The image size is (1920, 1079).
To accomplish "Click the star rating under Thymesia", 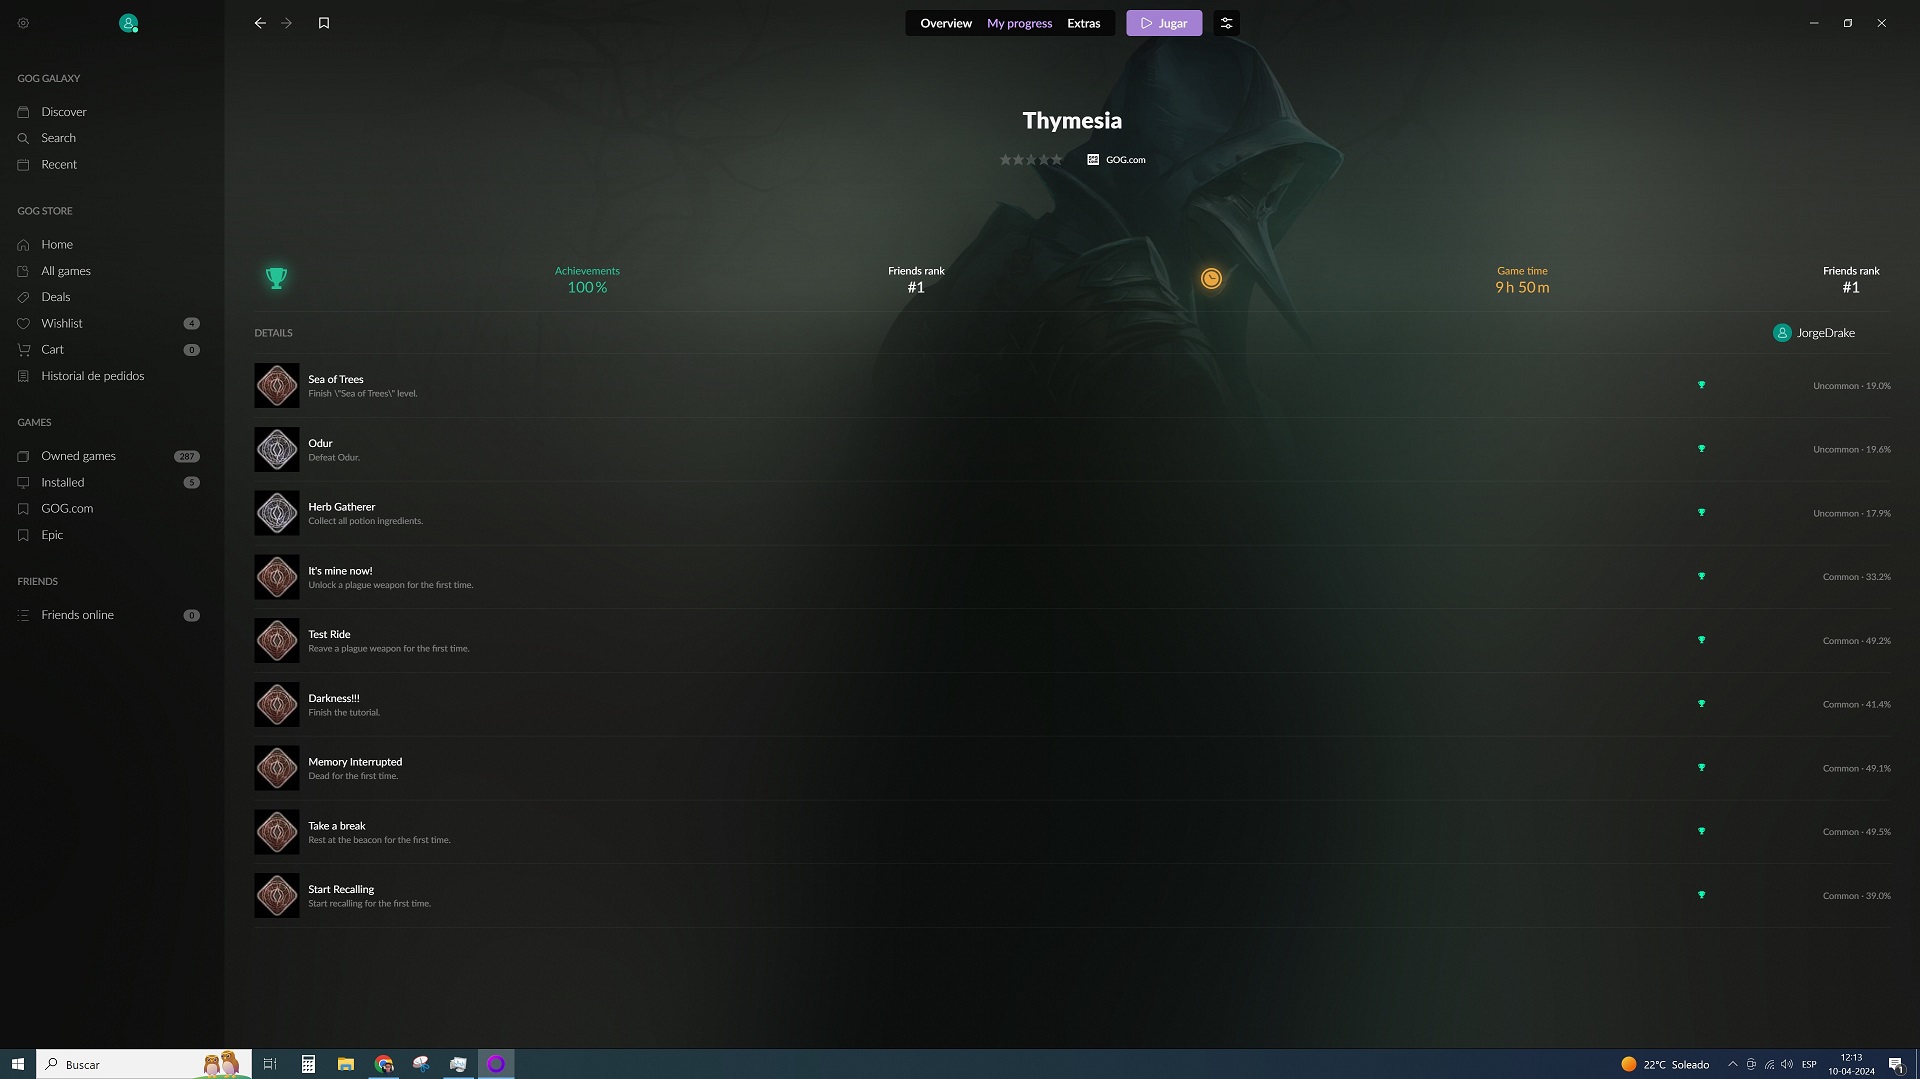I will pyautogui.click(x=1031, y=160).
